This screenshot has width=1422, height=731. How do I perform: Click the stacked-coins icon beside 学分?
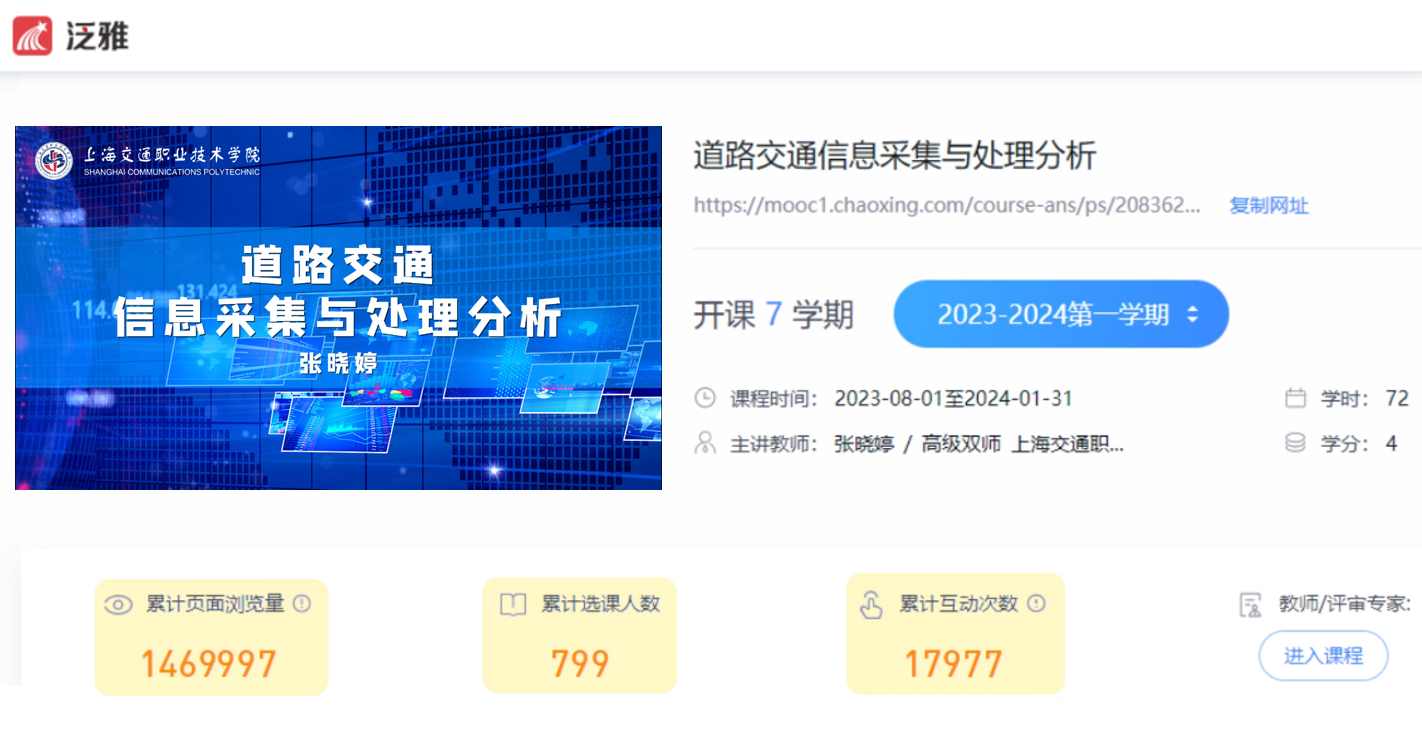tap(1295, 443)
